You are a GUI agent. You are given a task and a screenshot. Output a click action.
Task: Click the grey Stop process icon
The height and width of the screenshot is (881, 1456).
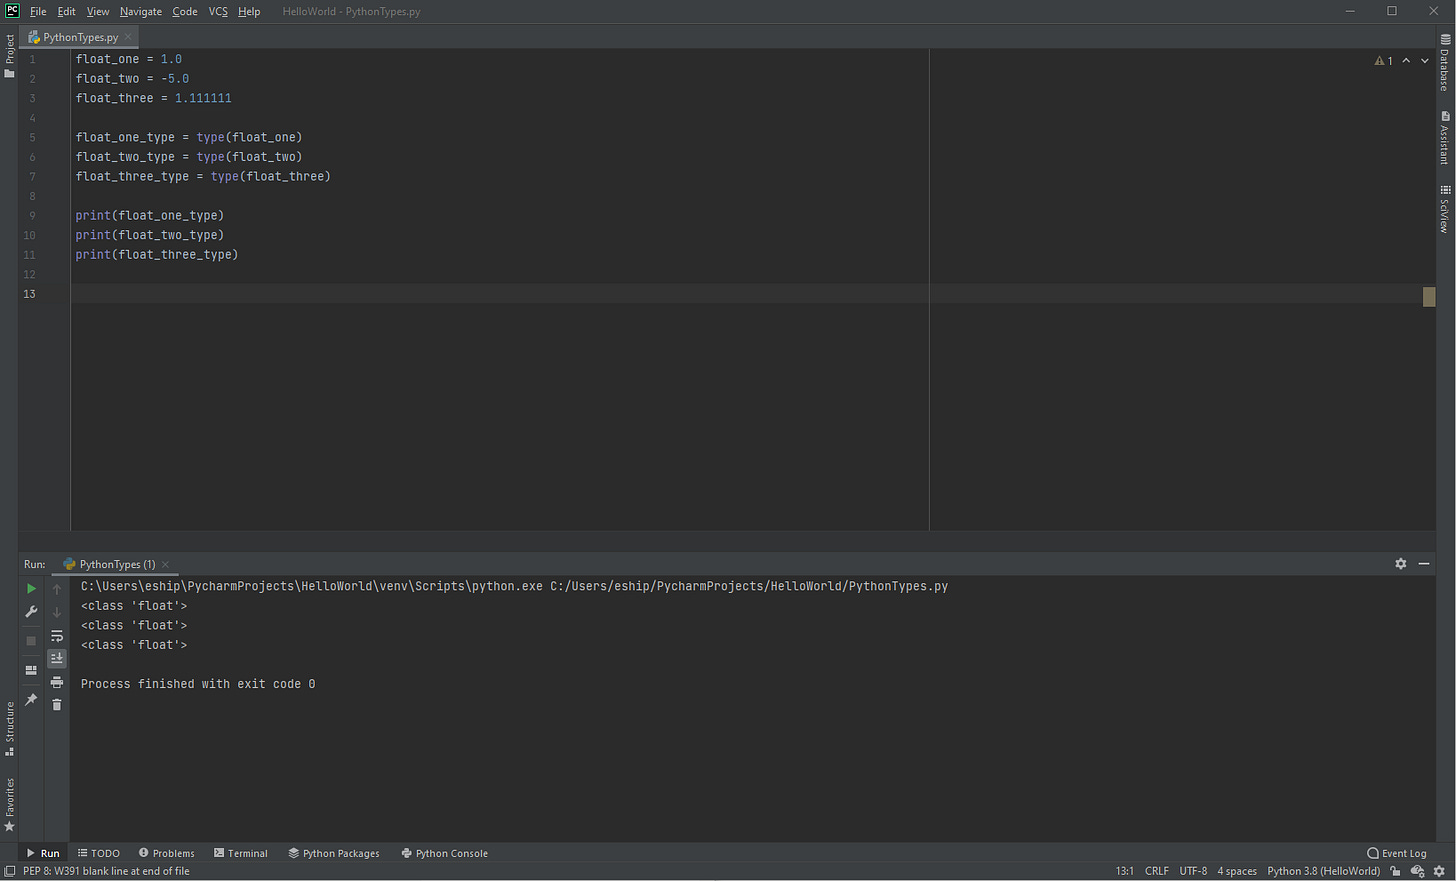click(31, 641)
